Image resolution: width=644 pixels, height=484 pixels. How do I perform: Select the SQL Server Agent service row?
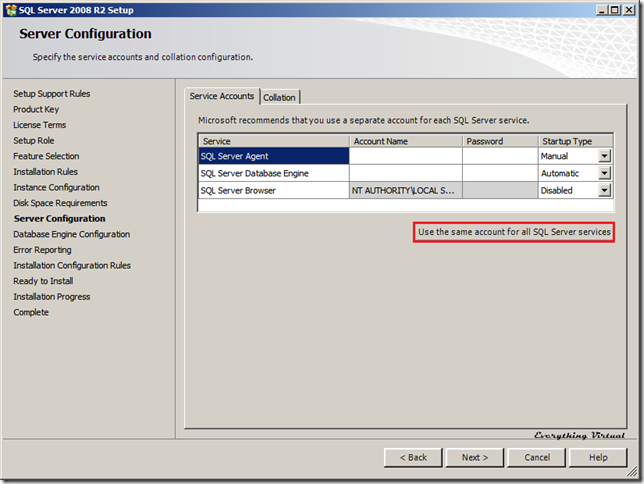coord(274,156)
